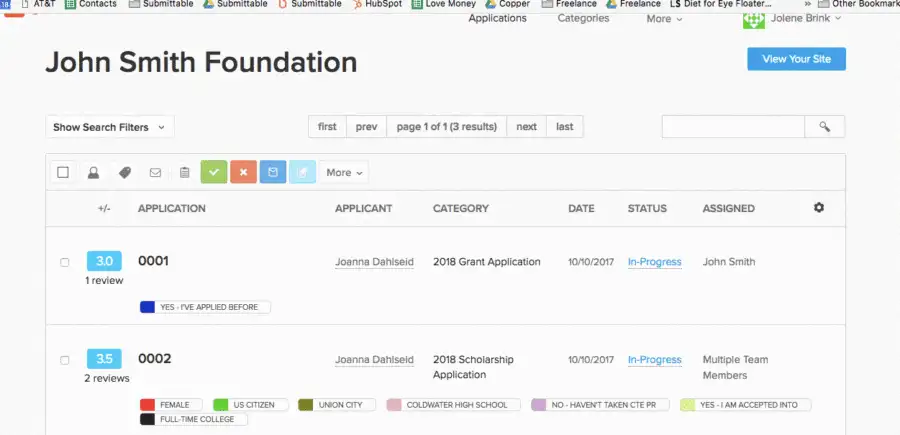The image size is (900, 435).
Task: Go to last page of results
Action: coord(565,127)
